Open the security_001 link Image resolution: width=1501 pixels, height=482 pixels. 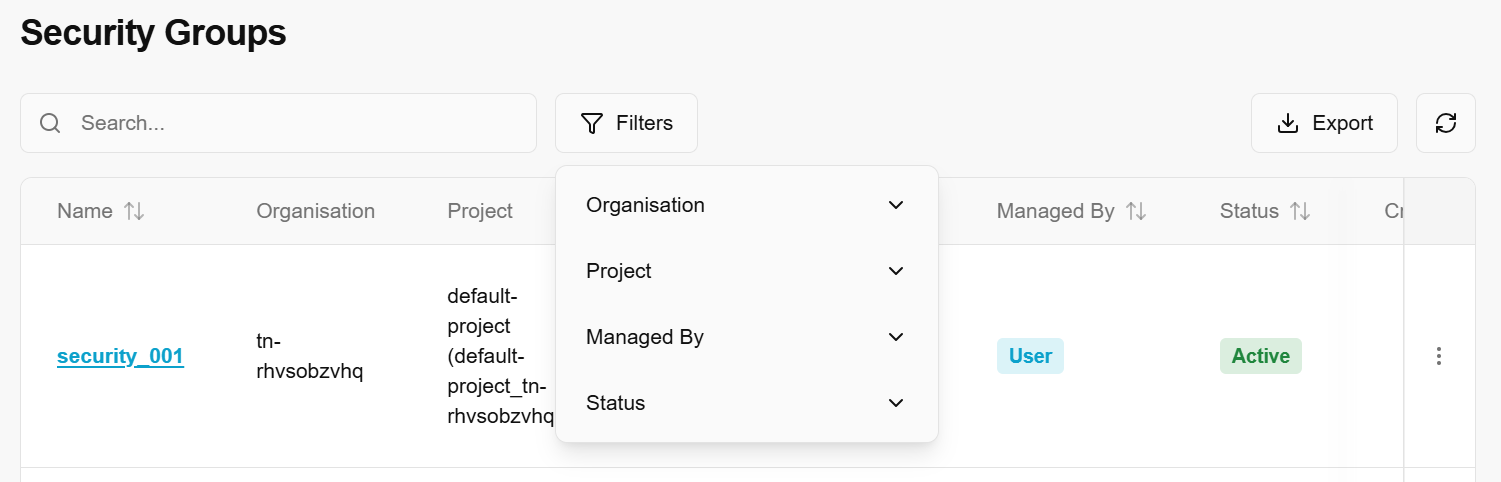[120, 356]
